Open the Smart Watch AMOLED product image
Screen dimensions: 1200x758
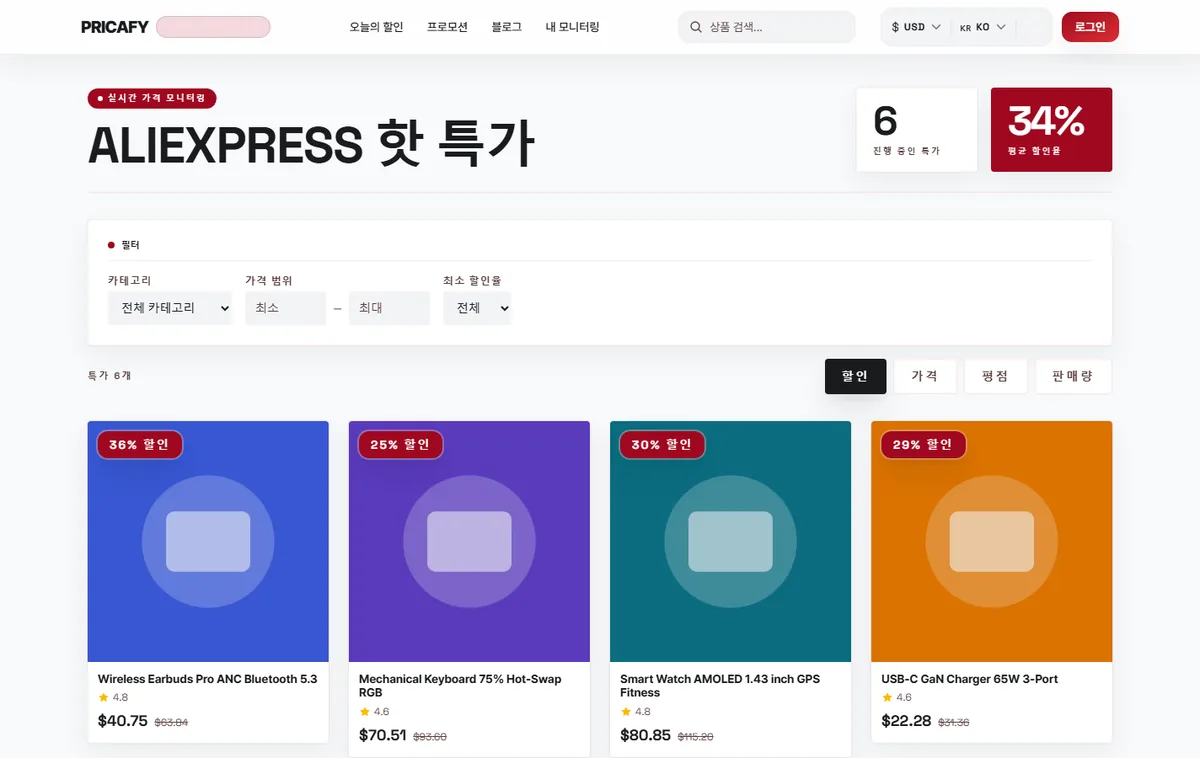click(730, 541)
